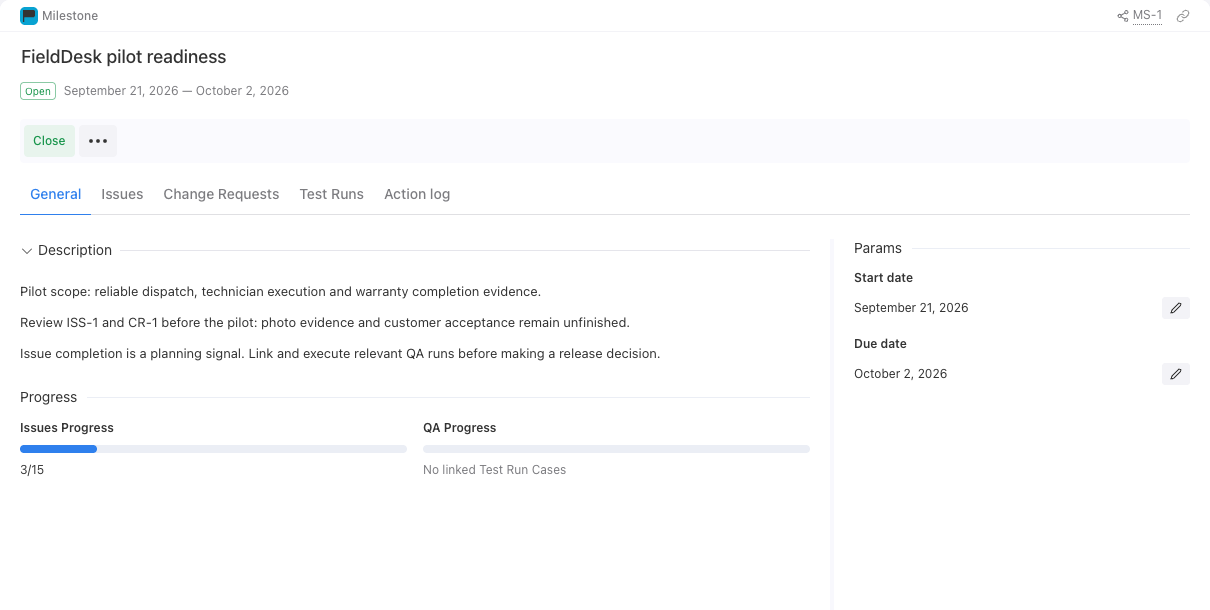Click the Issues Progress label
1210x610 pixels.
click(67, 428)
